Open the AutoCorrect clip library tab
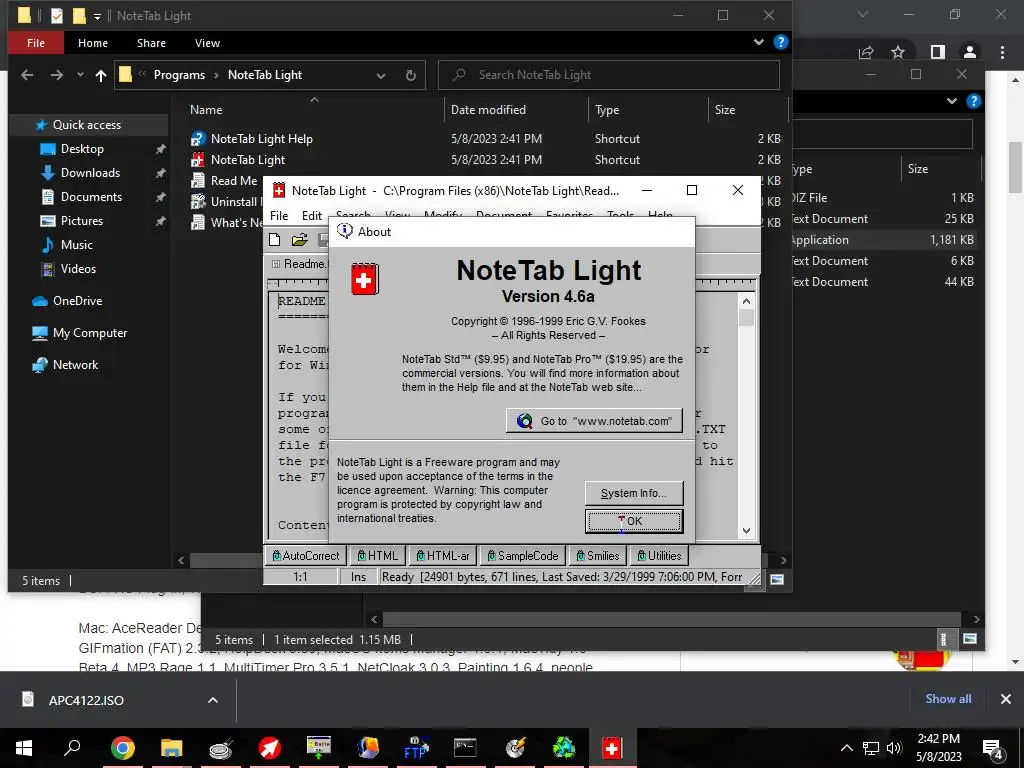1024x768 pixels. coord(305,556)
